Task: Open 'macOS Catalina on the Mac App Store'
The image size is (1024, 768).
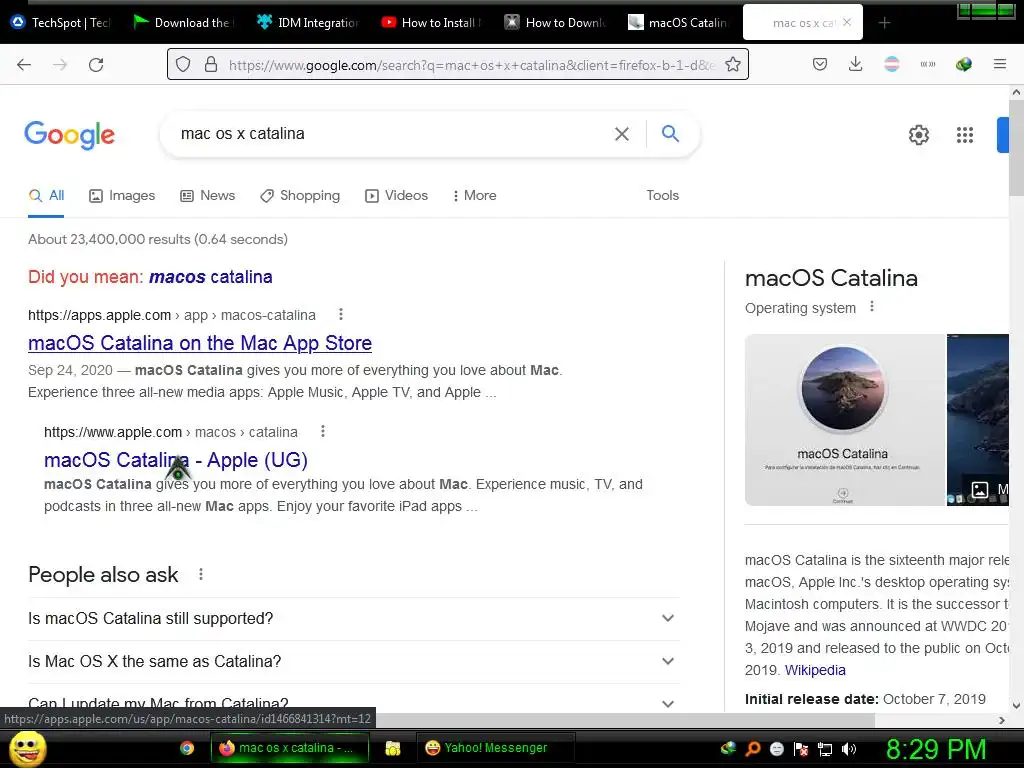Action: pyautogui.click(x=200, y=343)
